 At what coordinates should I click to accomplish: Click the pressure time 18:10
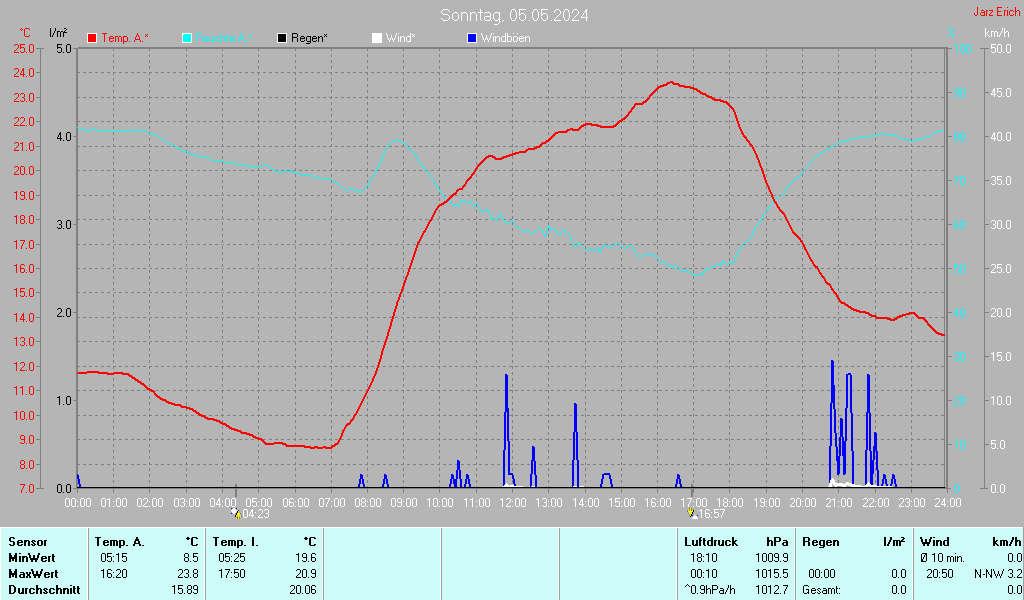pyautogui.click(x=703, y=558)
